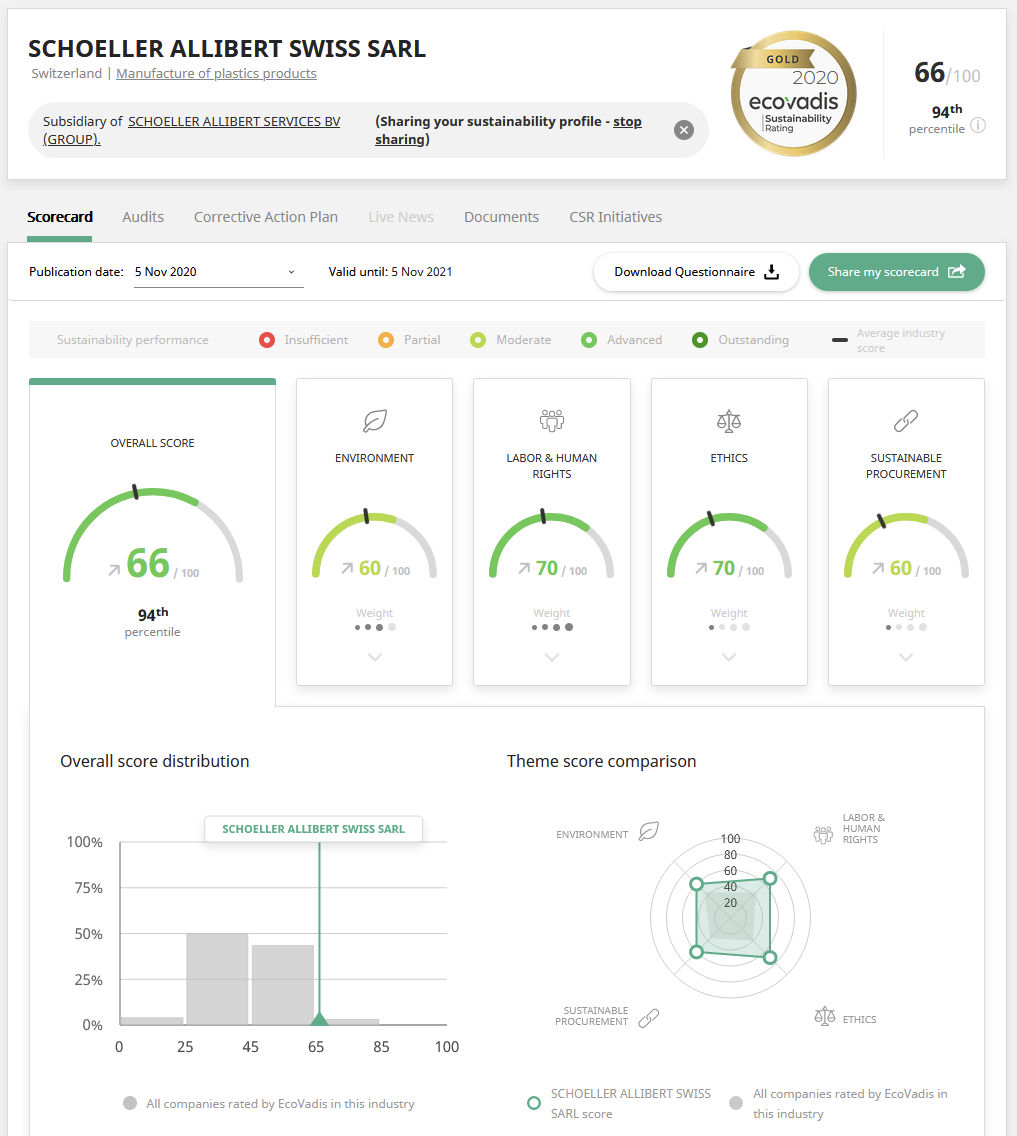Click the 'Valid until: 5 Nov 2021' text
The height and width of the screenshot is (1136, 1017).
390,272
